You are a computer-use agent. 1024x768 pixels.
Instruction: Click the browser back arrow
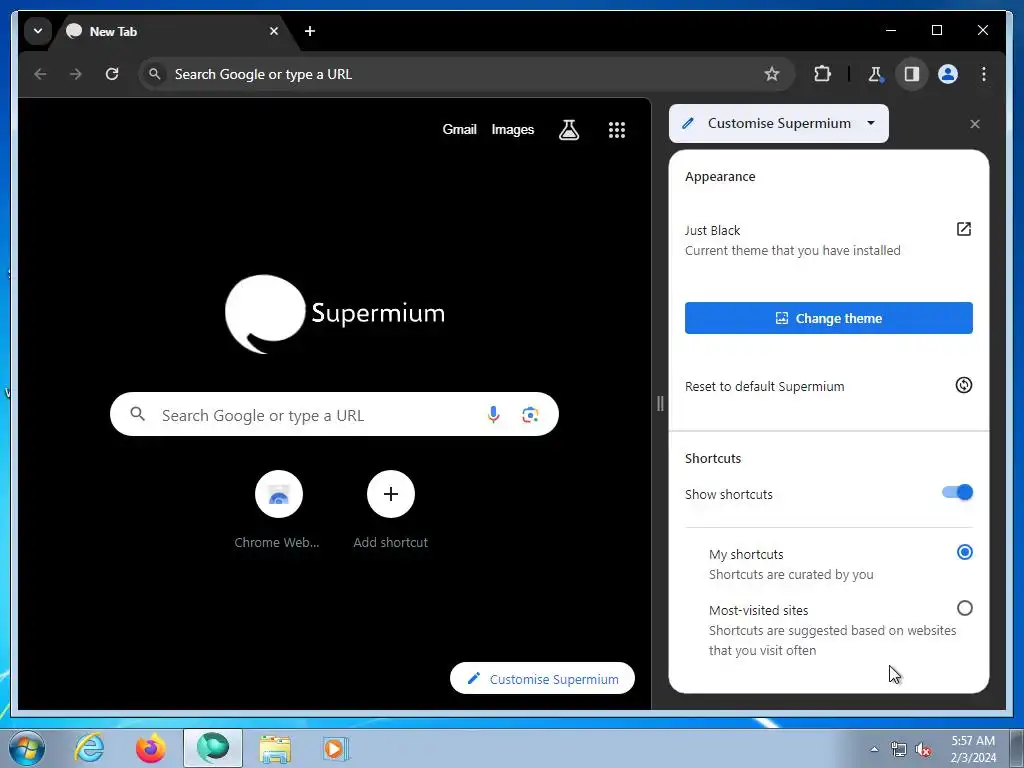click(40, 74)
